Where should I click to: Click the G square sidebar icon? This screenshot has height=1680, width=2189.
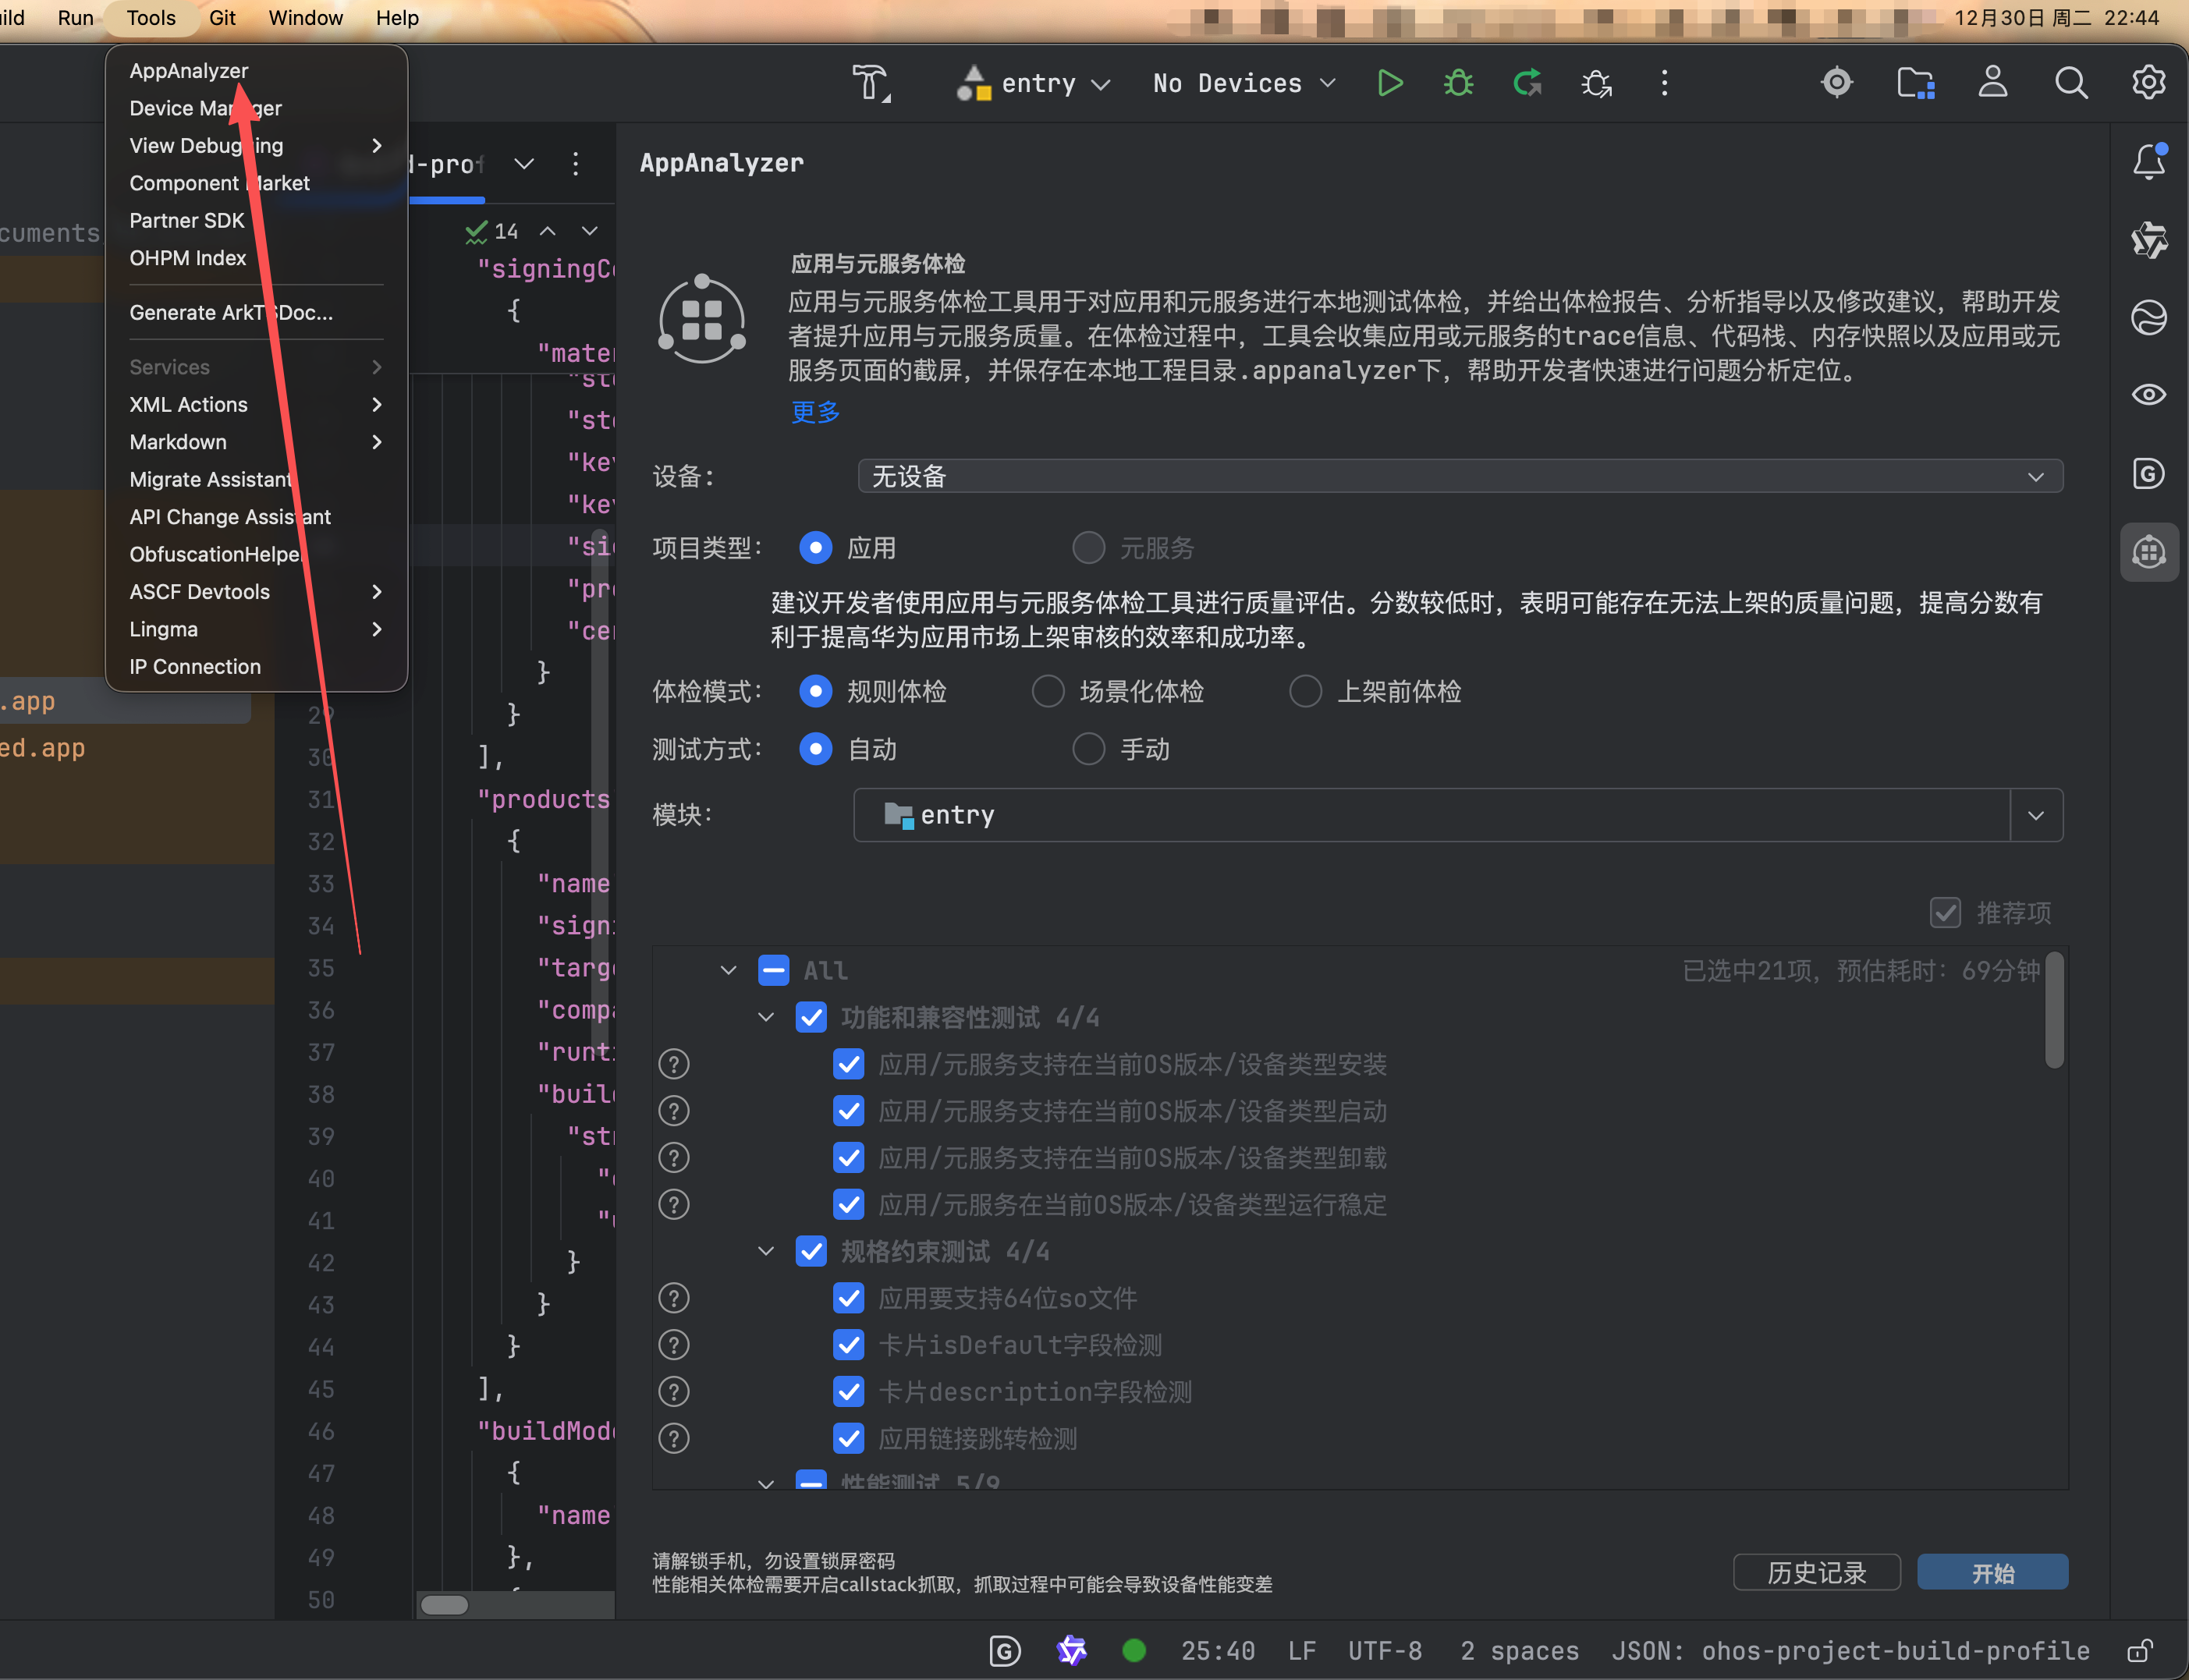[2149, 473]
